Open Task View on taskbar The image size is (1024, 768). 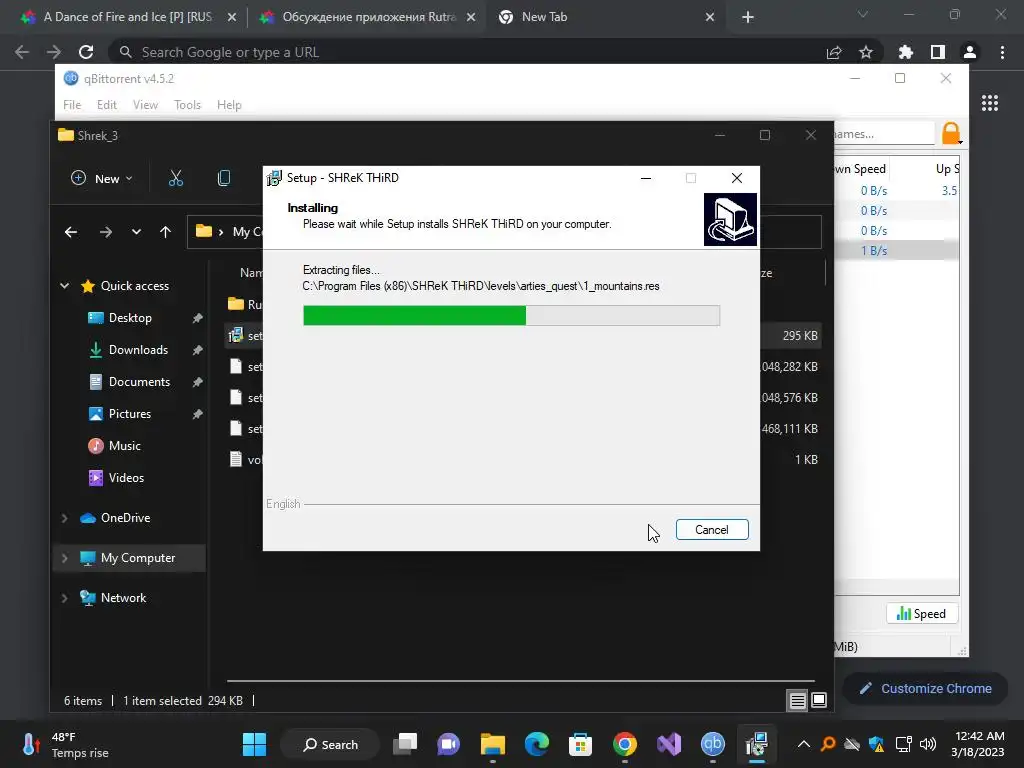coord(406,744)
